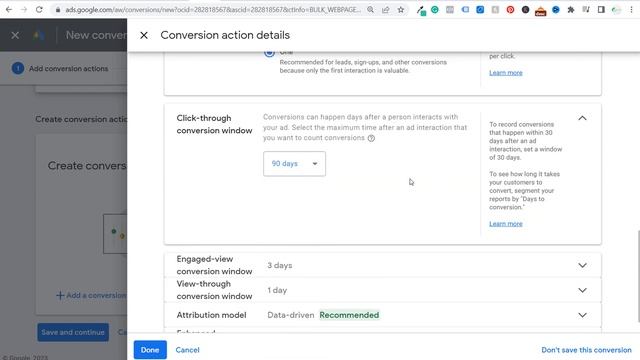Click the site lock icon in address bar

58,9
